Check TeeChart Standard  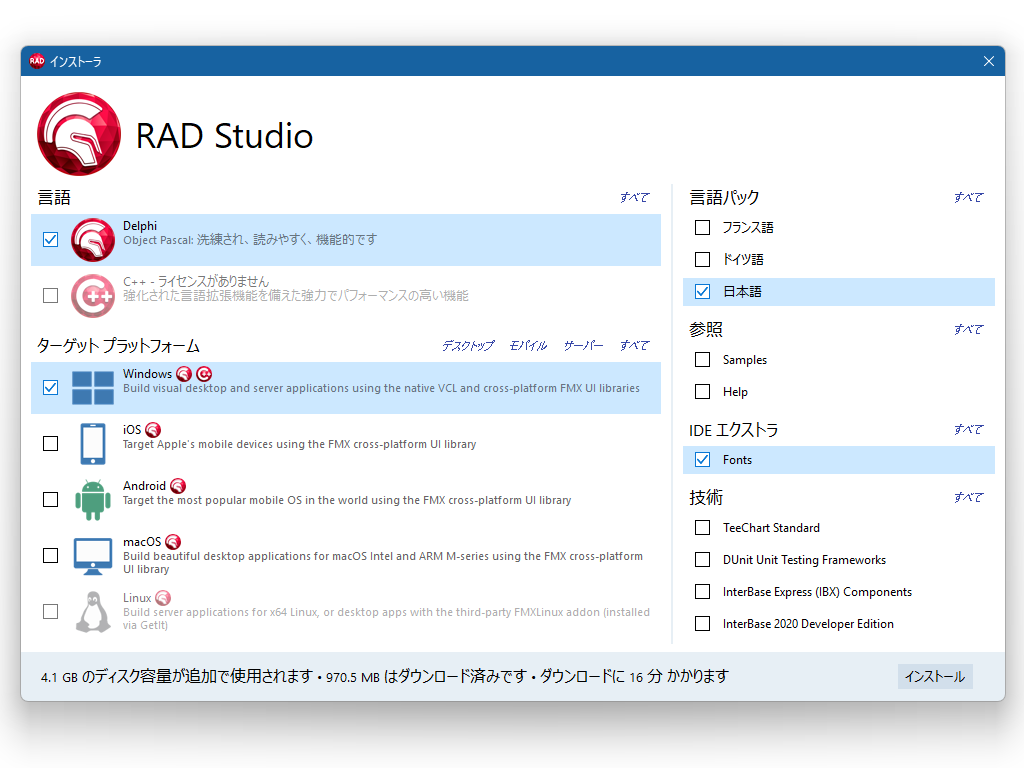coord(703,528)
